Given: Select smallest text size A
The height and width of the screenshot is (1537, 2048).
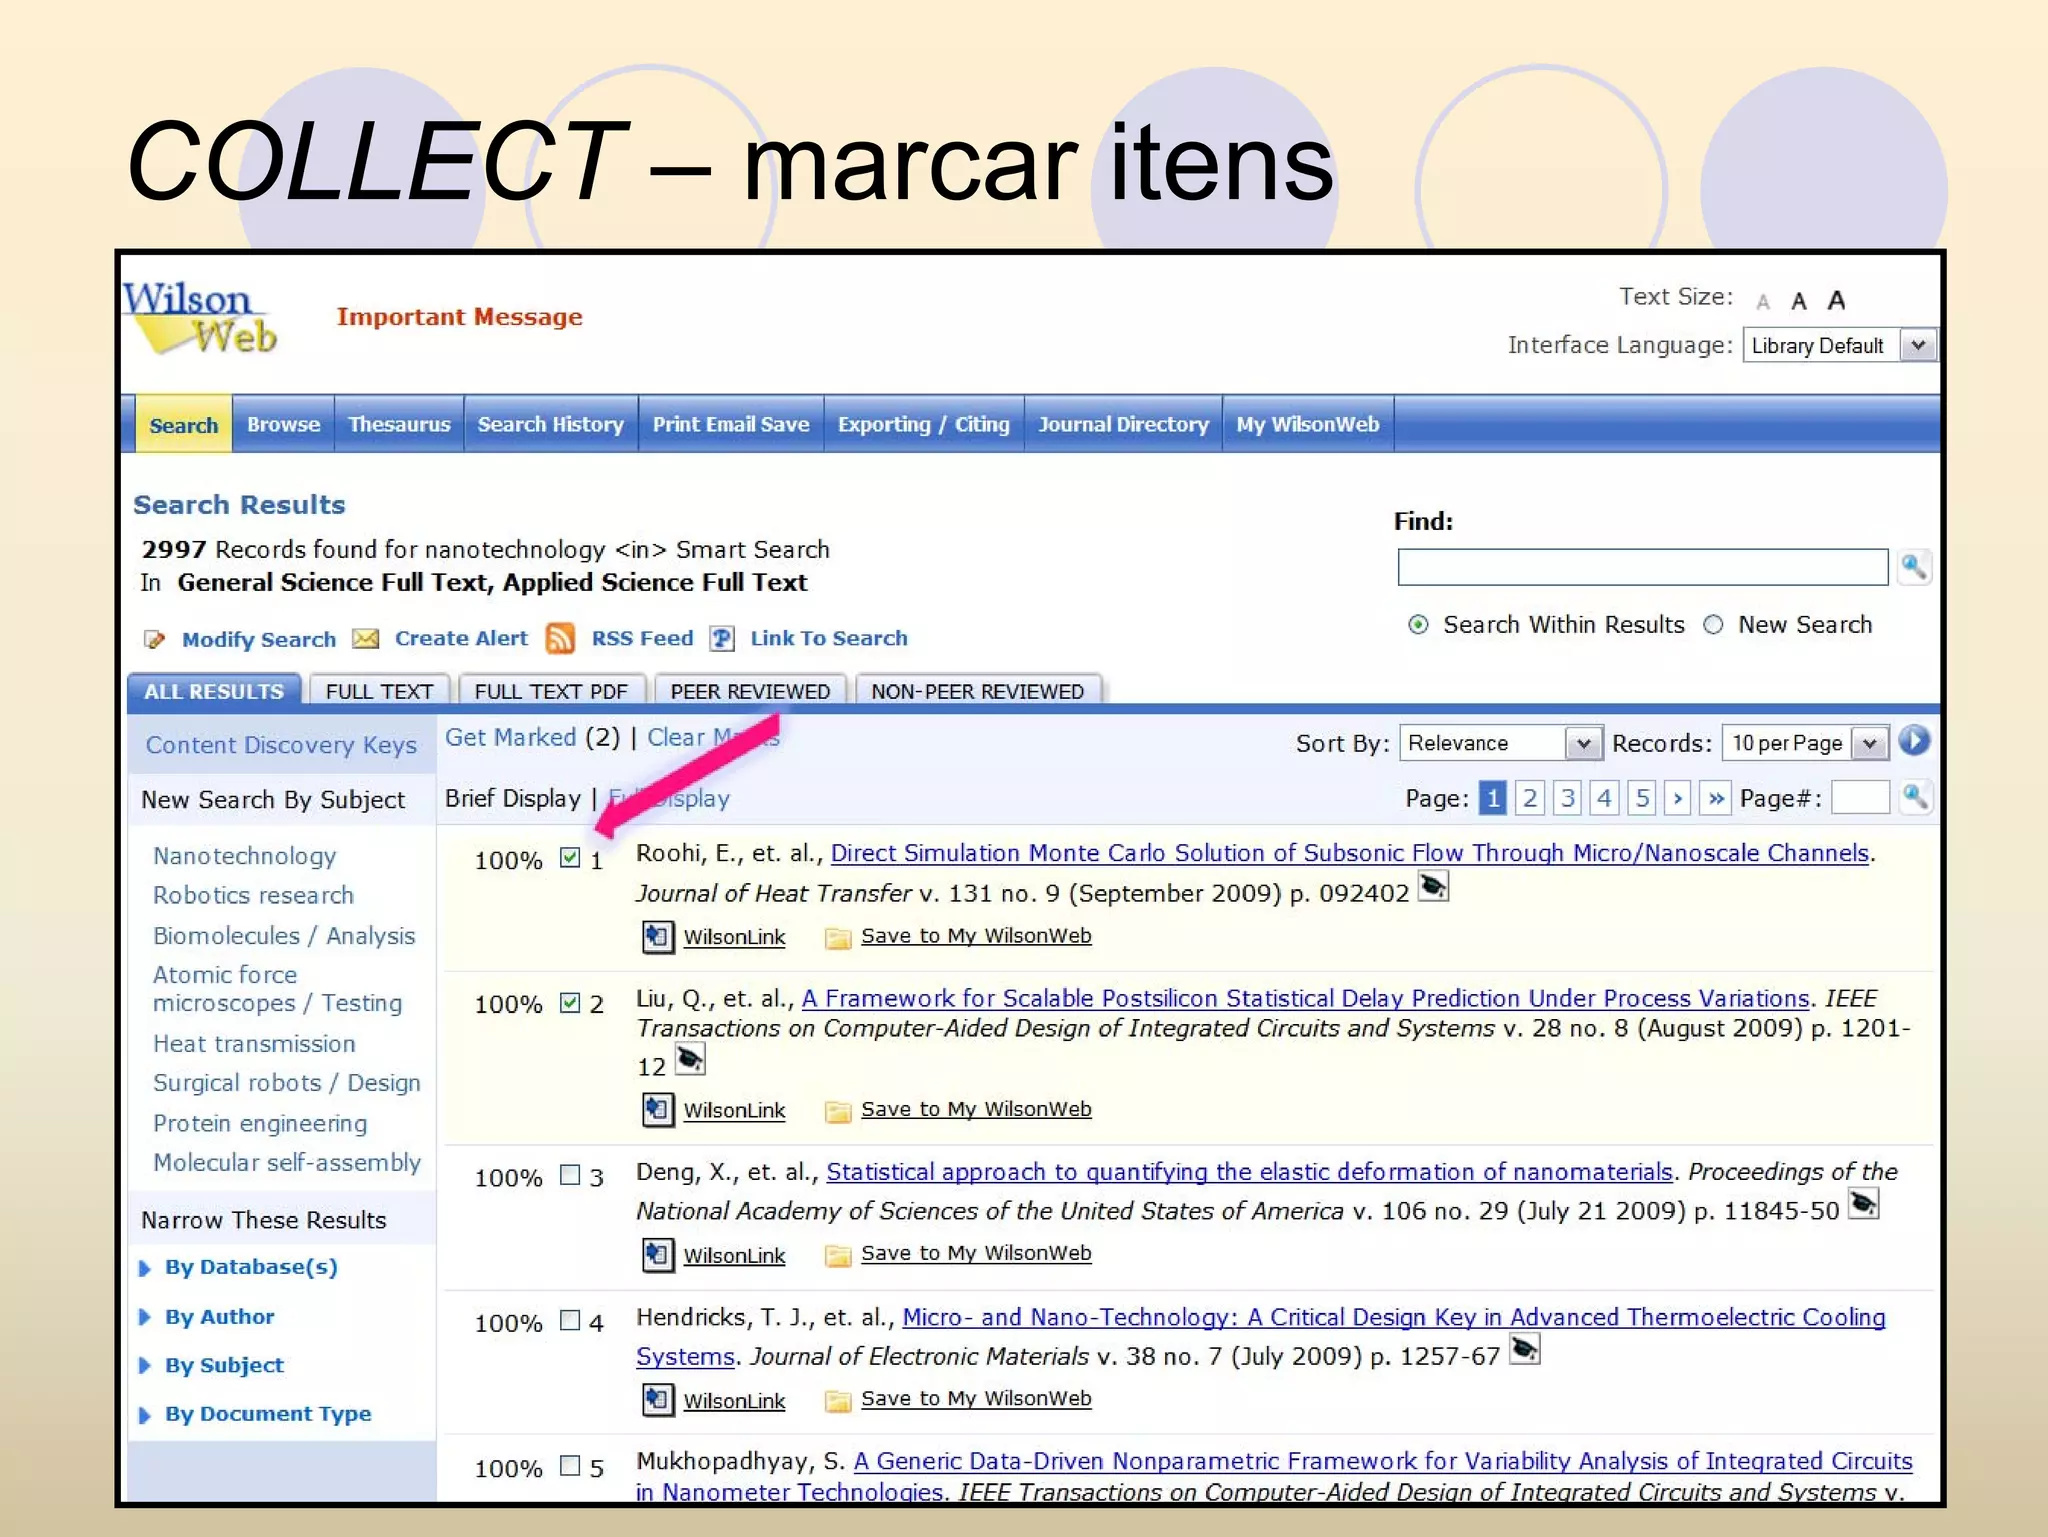Looking at the screenshot, I should click(1763, 302).
